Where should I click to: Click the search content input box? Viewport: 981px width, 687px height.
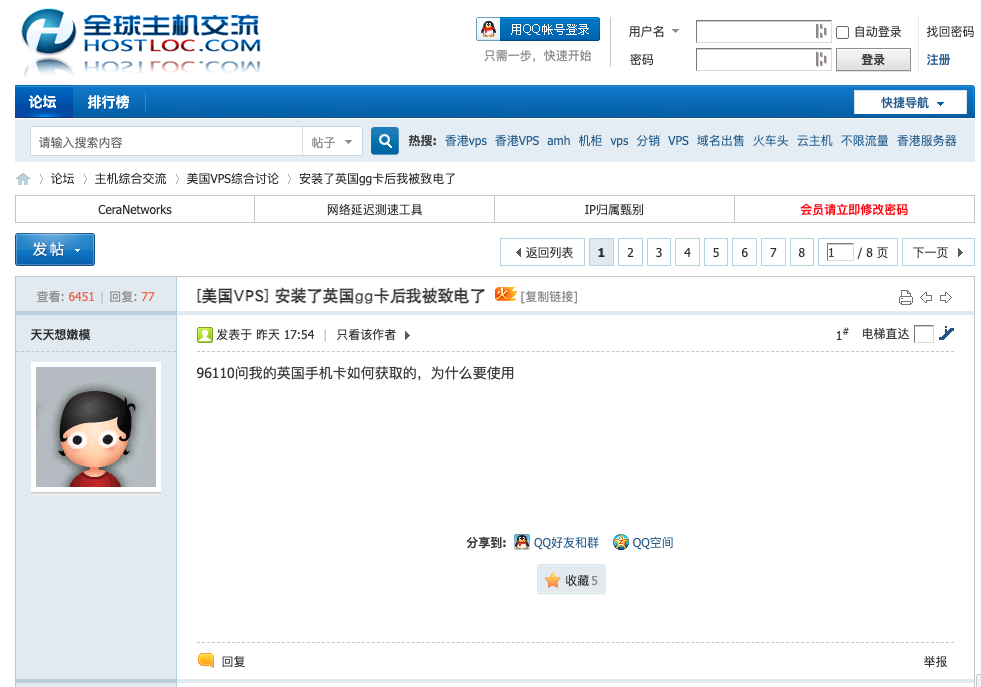pyautogui.click(x=166, y=141)
